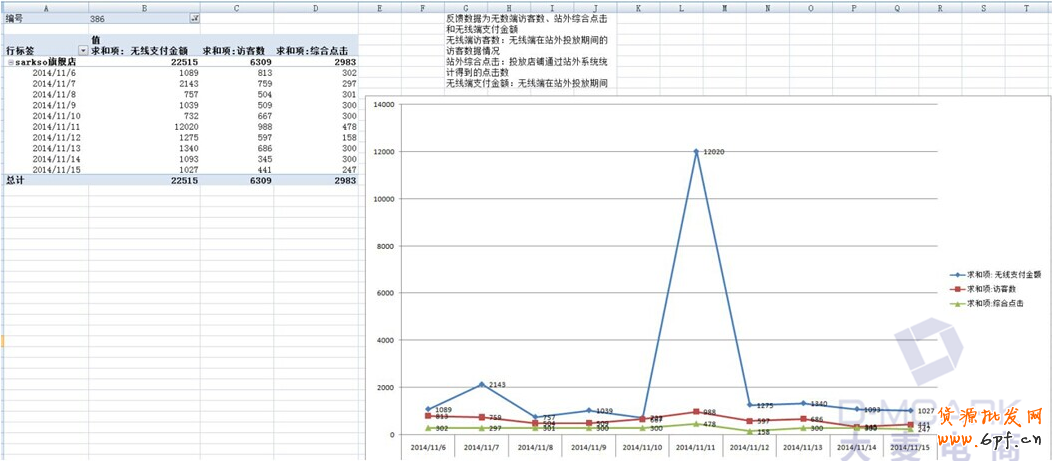Viewport: 1052px width, 461px height.
Task: Select the 求和项:访客数 header cell
Action: tap(237, 50)
